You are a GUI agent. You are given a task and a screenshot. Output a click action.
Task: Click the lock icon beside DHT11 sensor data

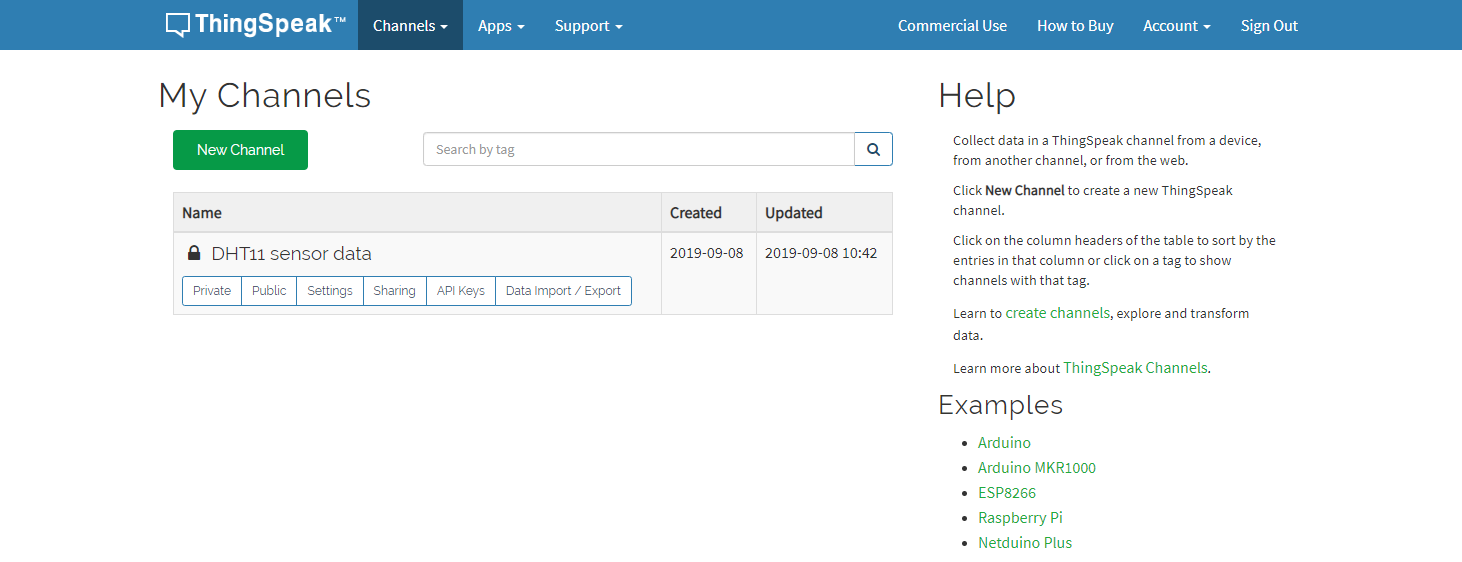pos(194,253)
